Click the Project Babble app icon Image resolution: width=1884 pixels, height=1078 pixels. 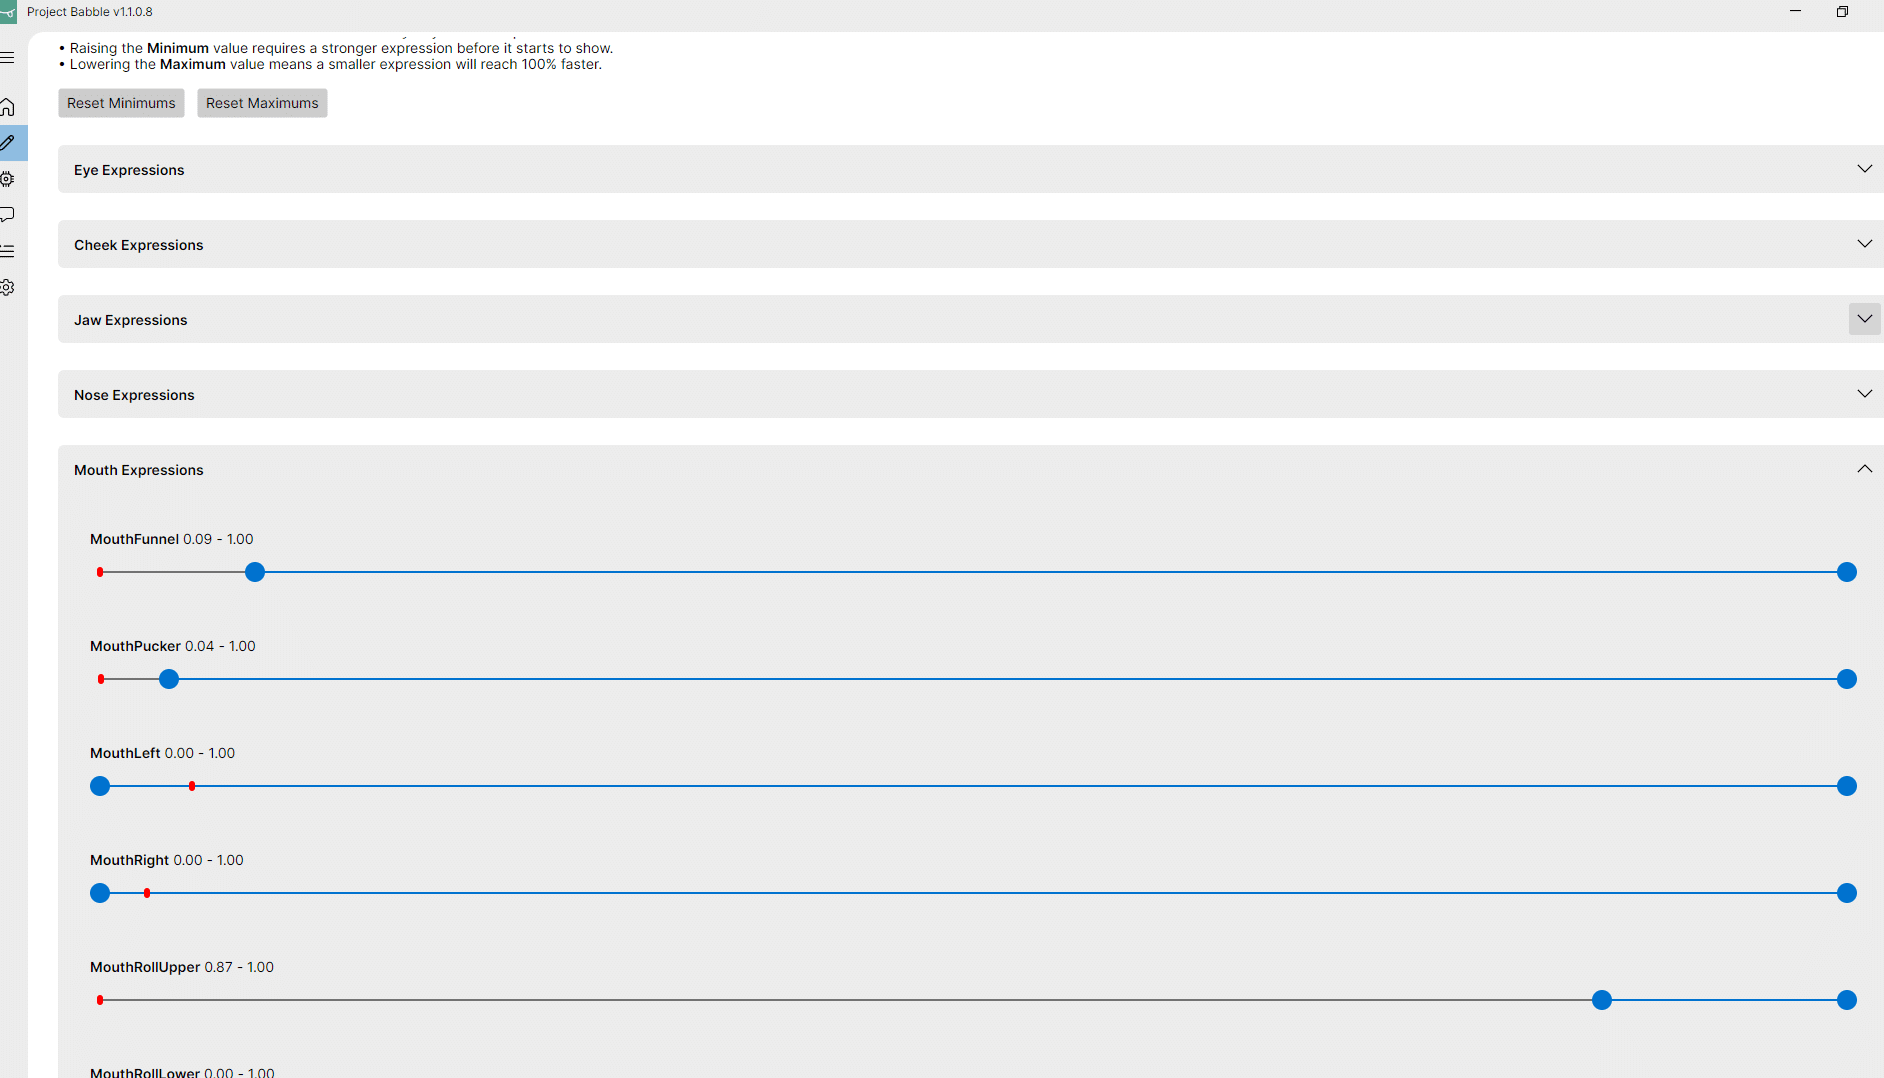(x=8, y=12)
